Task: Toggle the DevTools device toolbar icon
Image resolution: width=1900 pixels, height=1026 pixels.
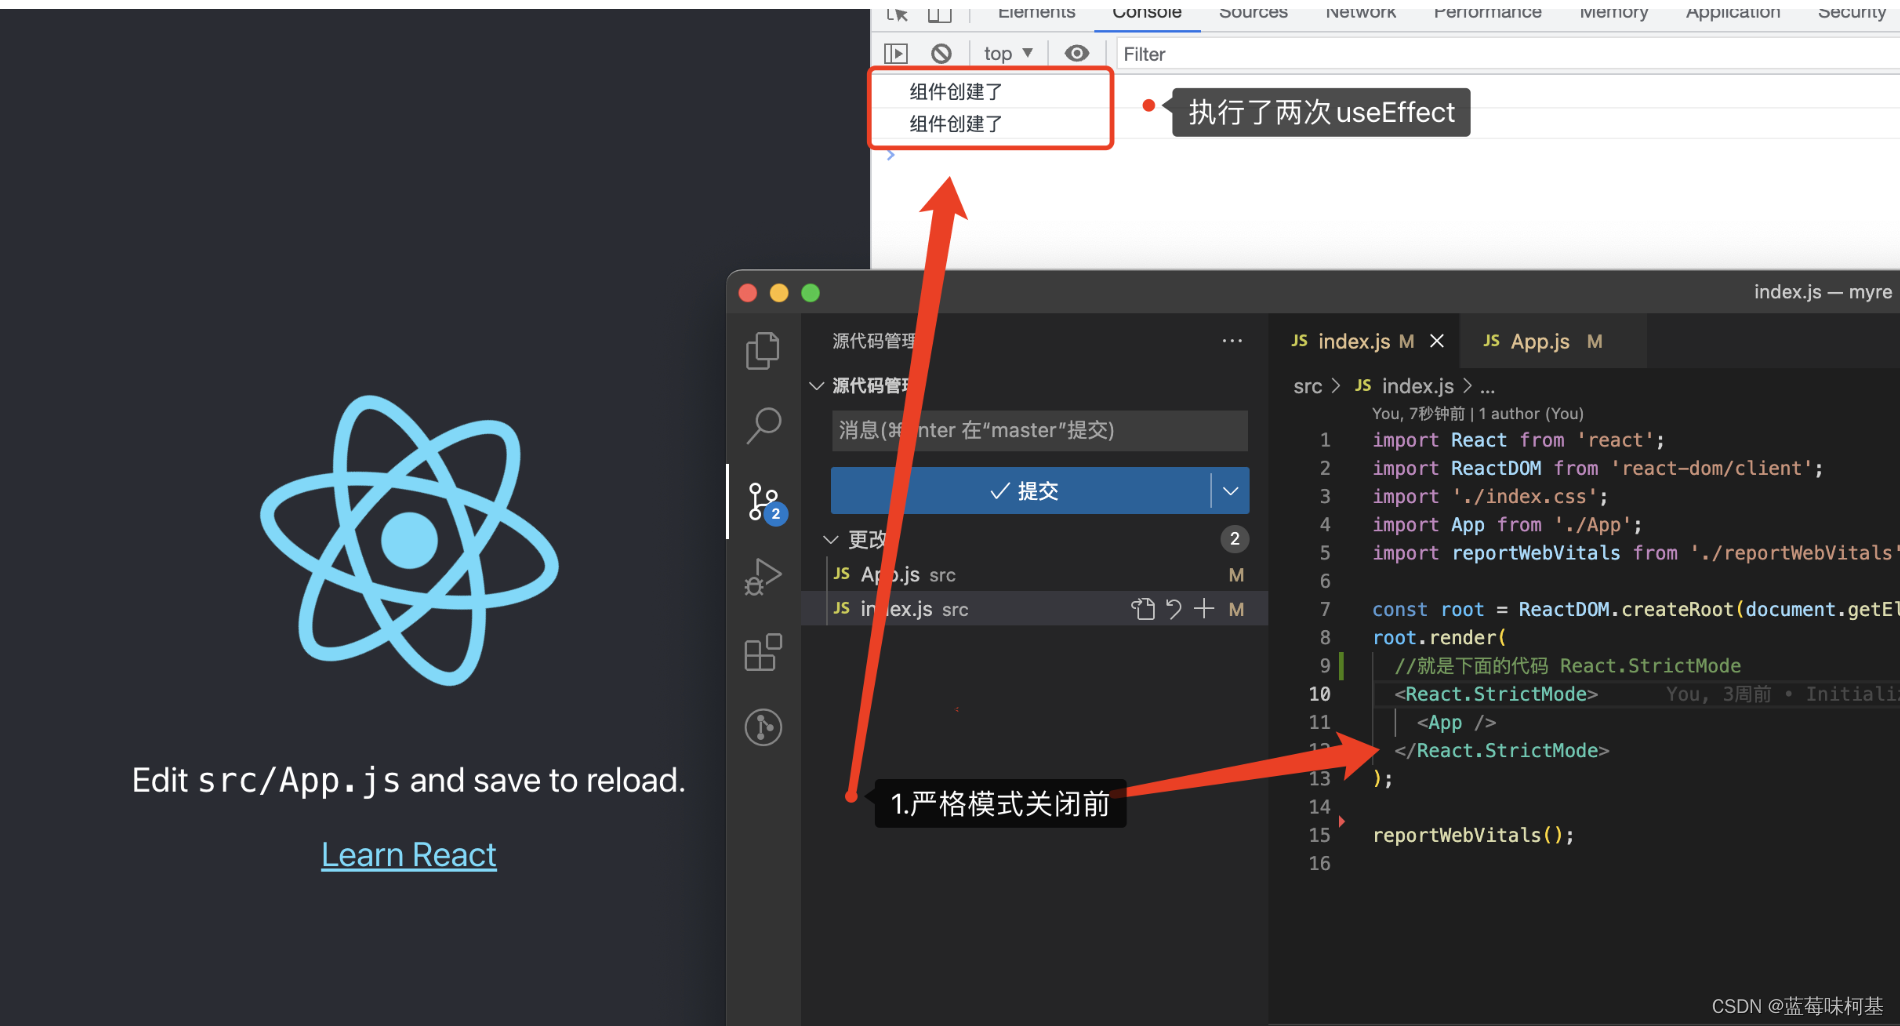Action: (x=939, y=14)
